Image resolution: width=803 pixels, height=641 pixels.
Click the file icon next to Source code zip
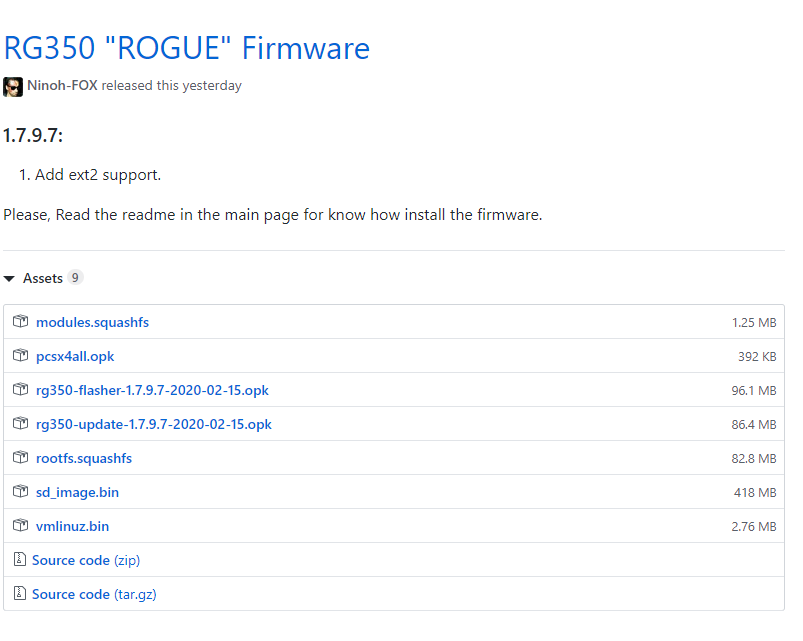(x=20, y=559)
